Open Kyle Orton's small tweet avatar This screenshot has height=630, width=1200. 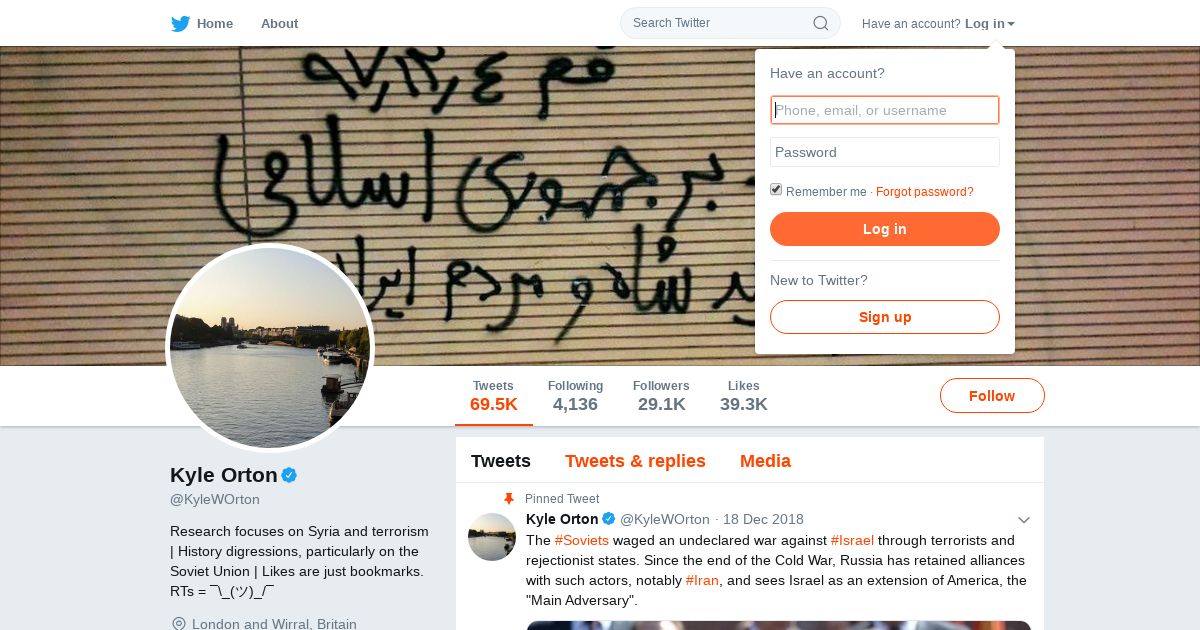click(492, 537)
